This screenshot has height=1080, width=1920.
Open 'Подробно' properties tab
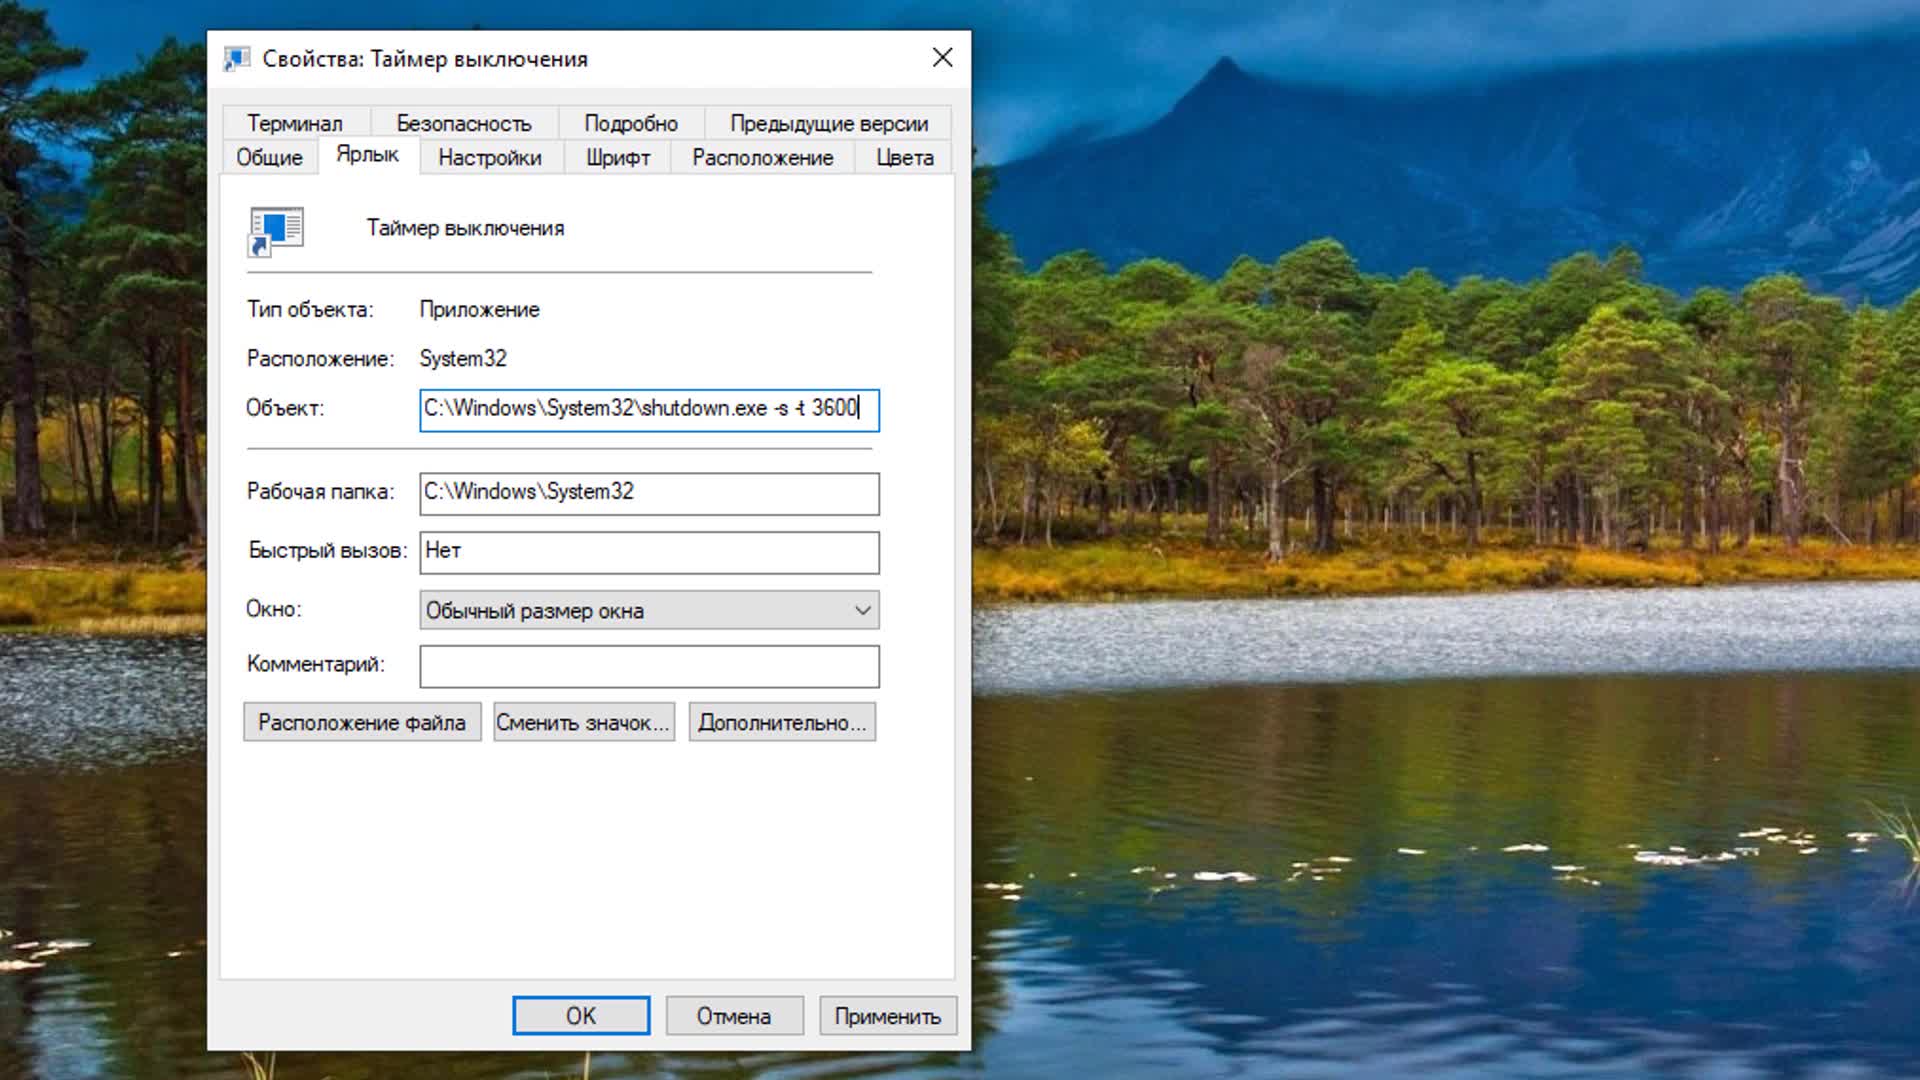[629, 121]
